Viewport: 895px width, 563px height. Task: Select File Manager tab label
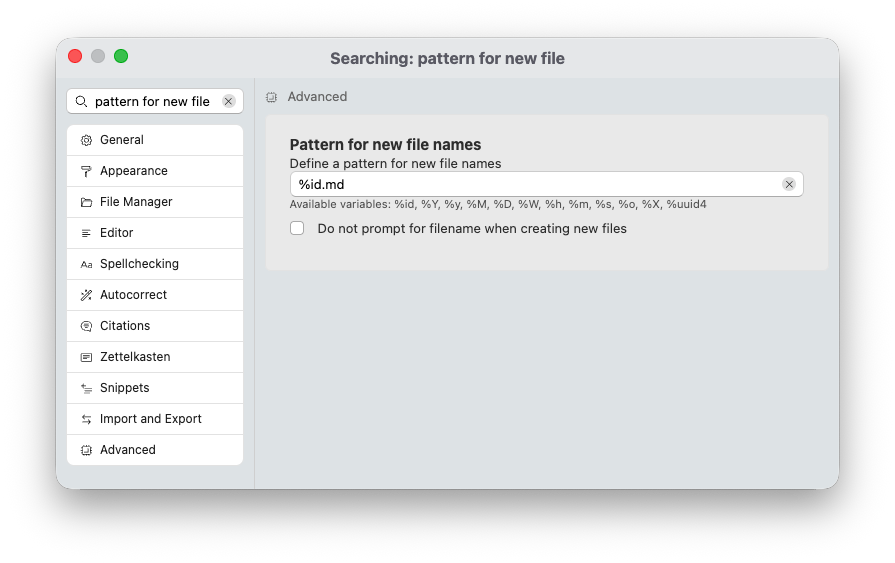tap(136, 202)
